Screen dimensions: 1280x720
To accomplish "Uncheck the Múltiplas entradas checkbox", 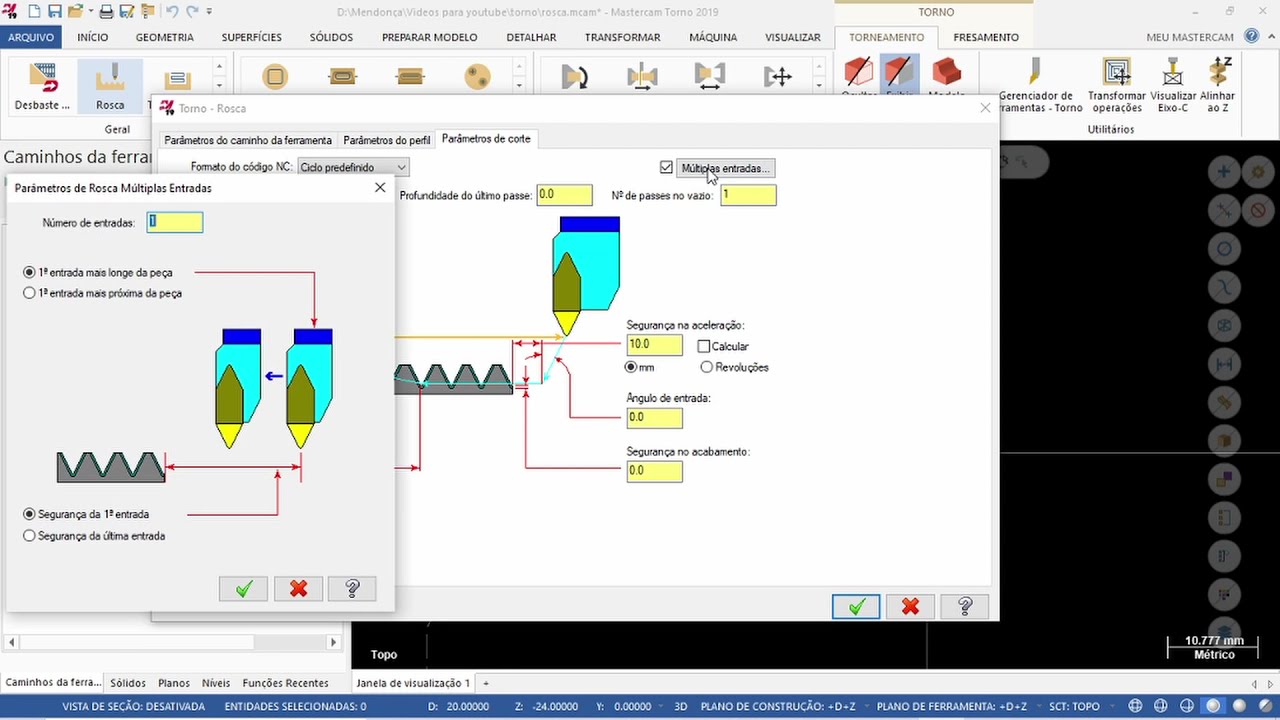I will click(x=666, y=168).
